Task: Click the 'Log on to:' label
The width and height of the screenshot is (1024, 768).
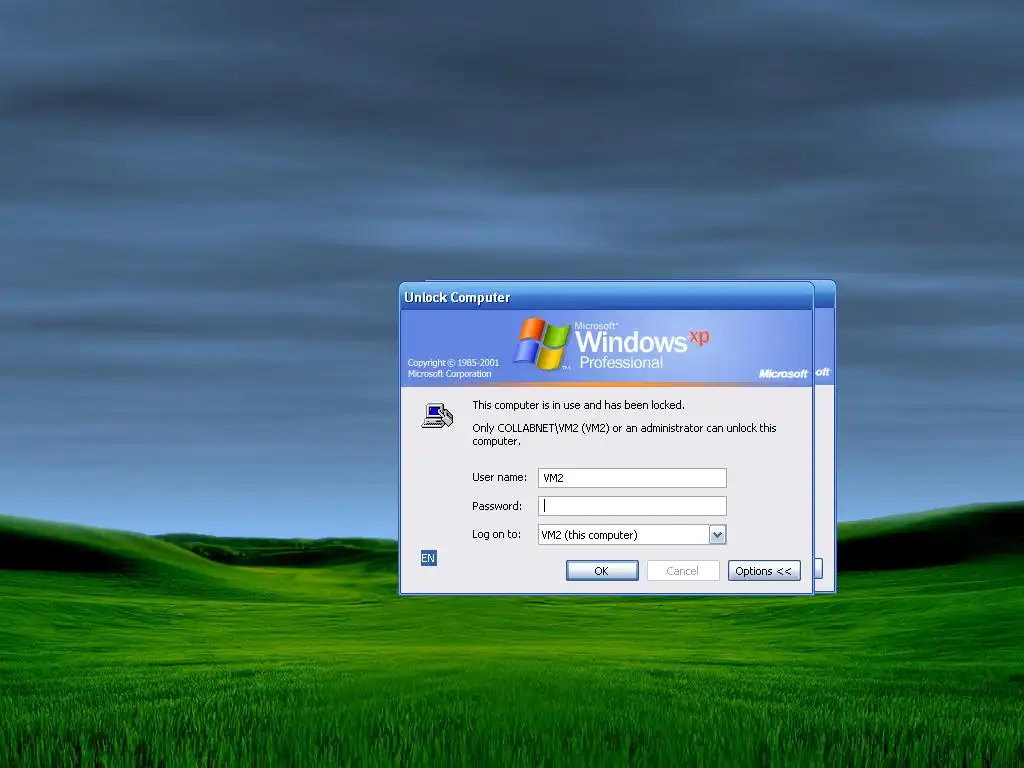Action: (496, 534)
